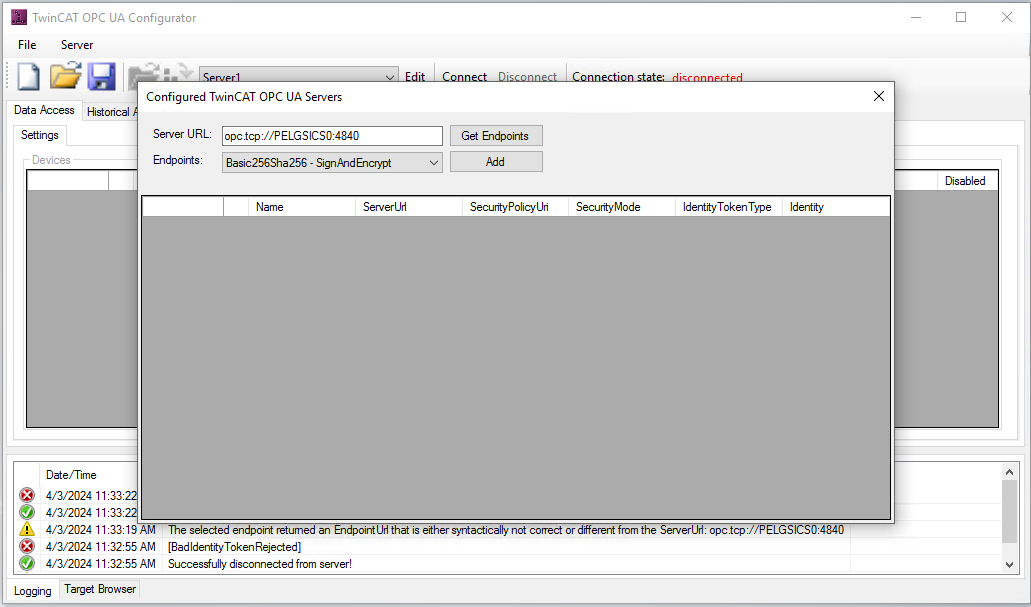The image size is (1031, 607).
Task: Switch to the Target Browser tab
Action: pos(100,590)
